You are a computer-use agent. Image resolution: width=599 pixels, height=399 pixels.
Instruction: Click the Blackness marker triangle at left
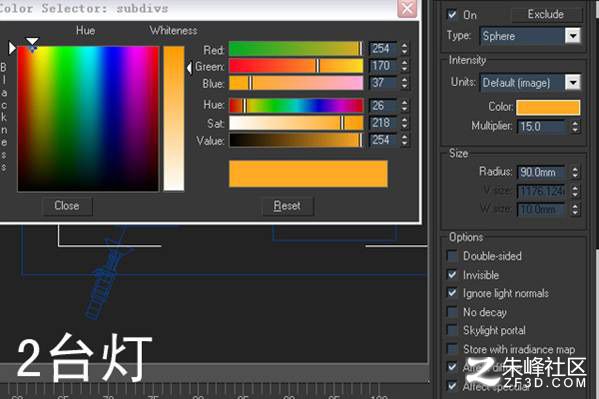click(x=12, y=48)
